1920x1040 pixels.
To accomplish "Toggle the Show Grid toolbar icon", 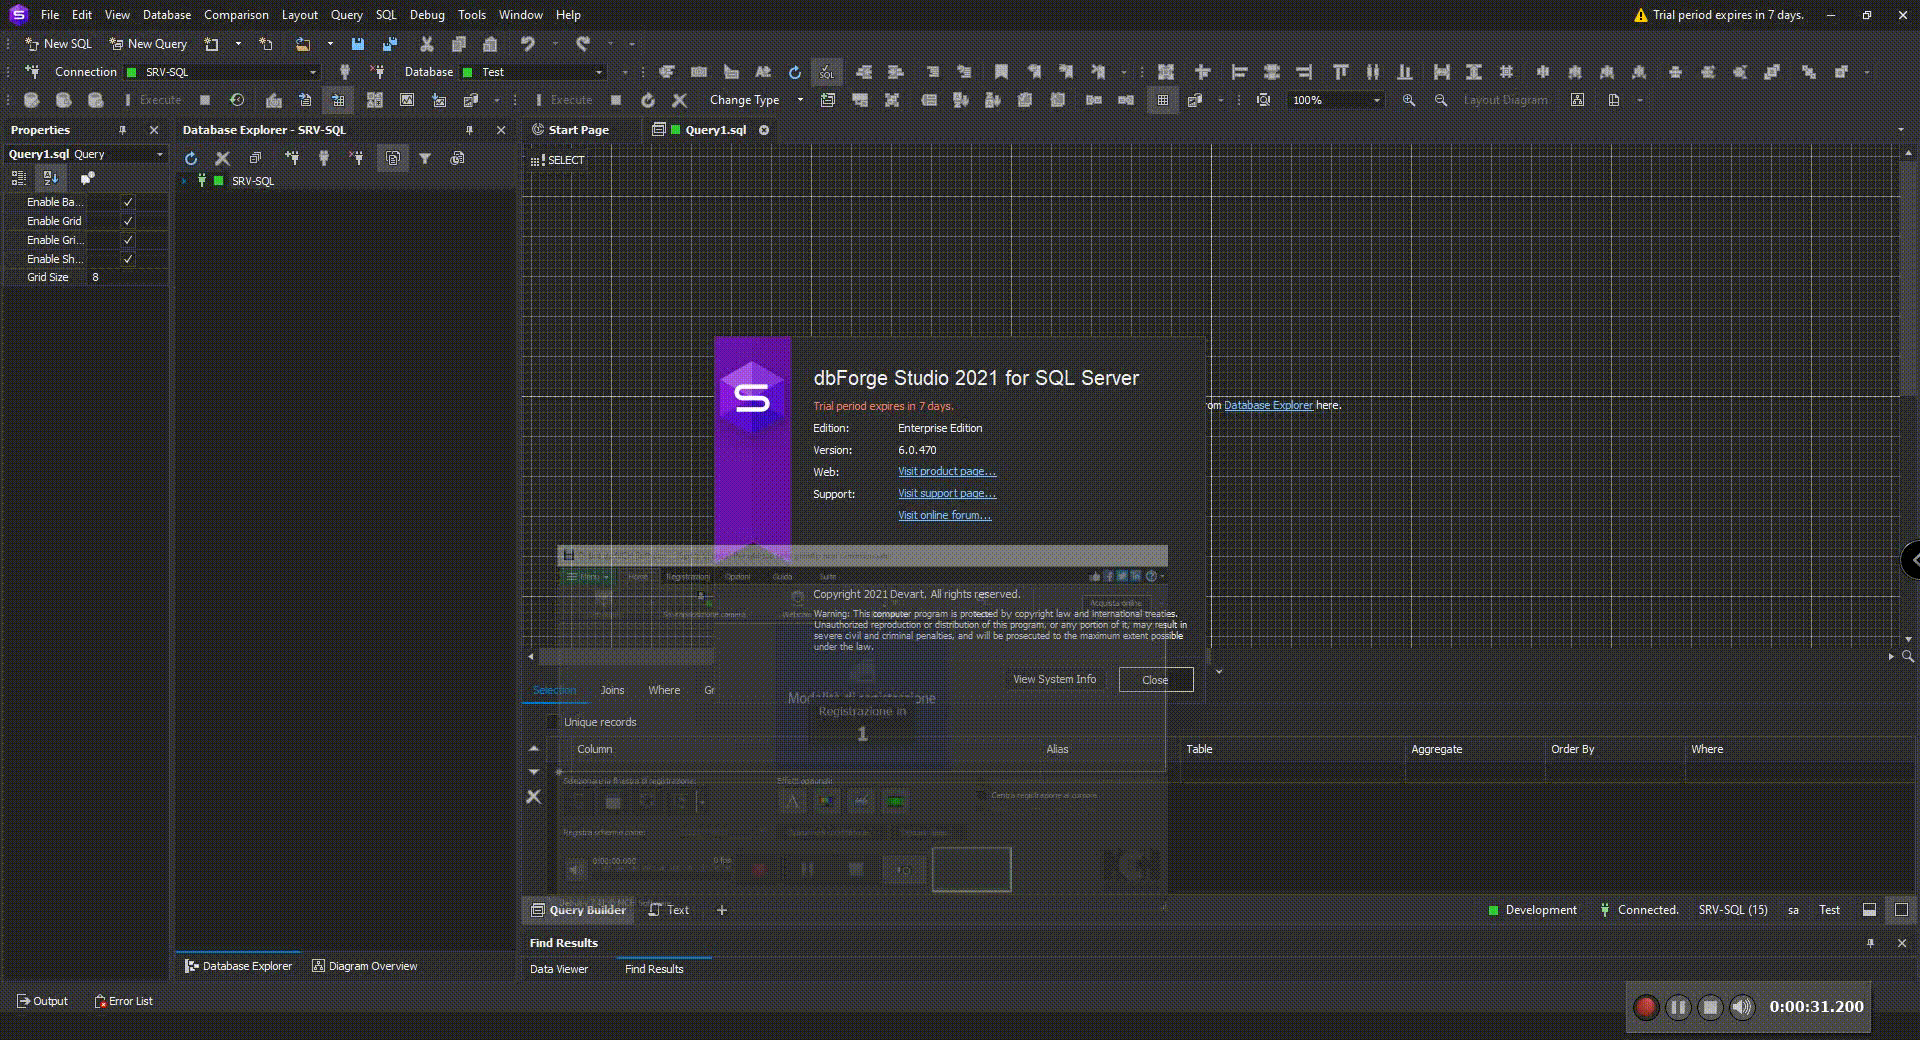I will pos(1162,100).
